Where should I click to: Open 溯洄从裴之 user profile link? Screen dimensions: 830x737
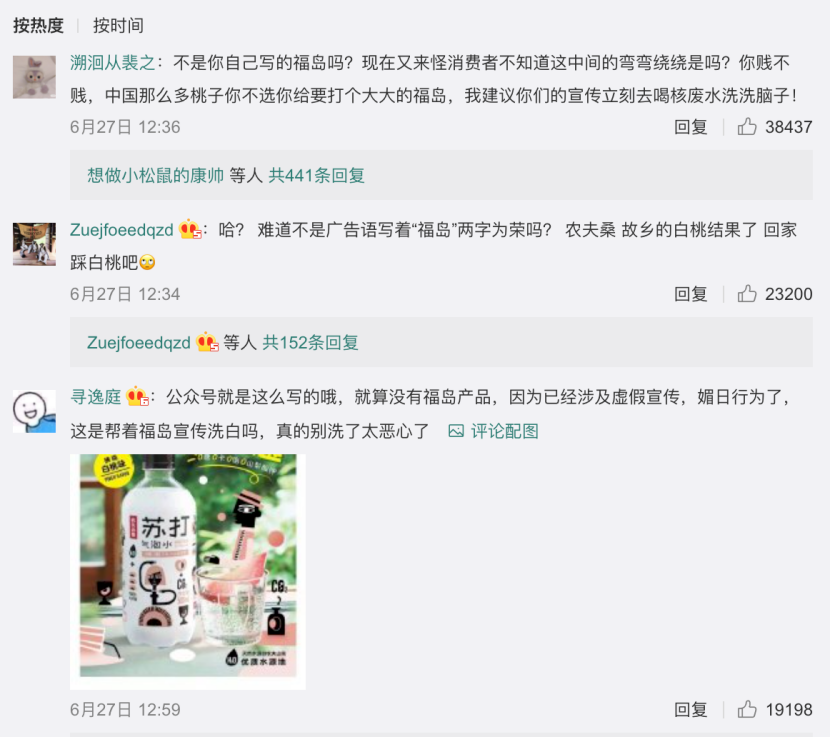[x=113, y=63]
